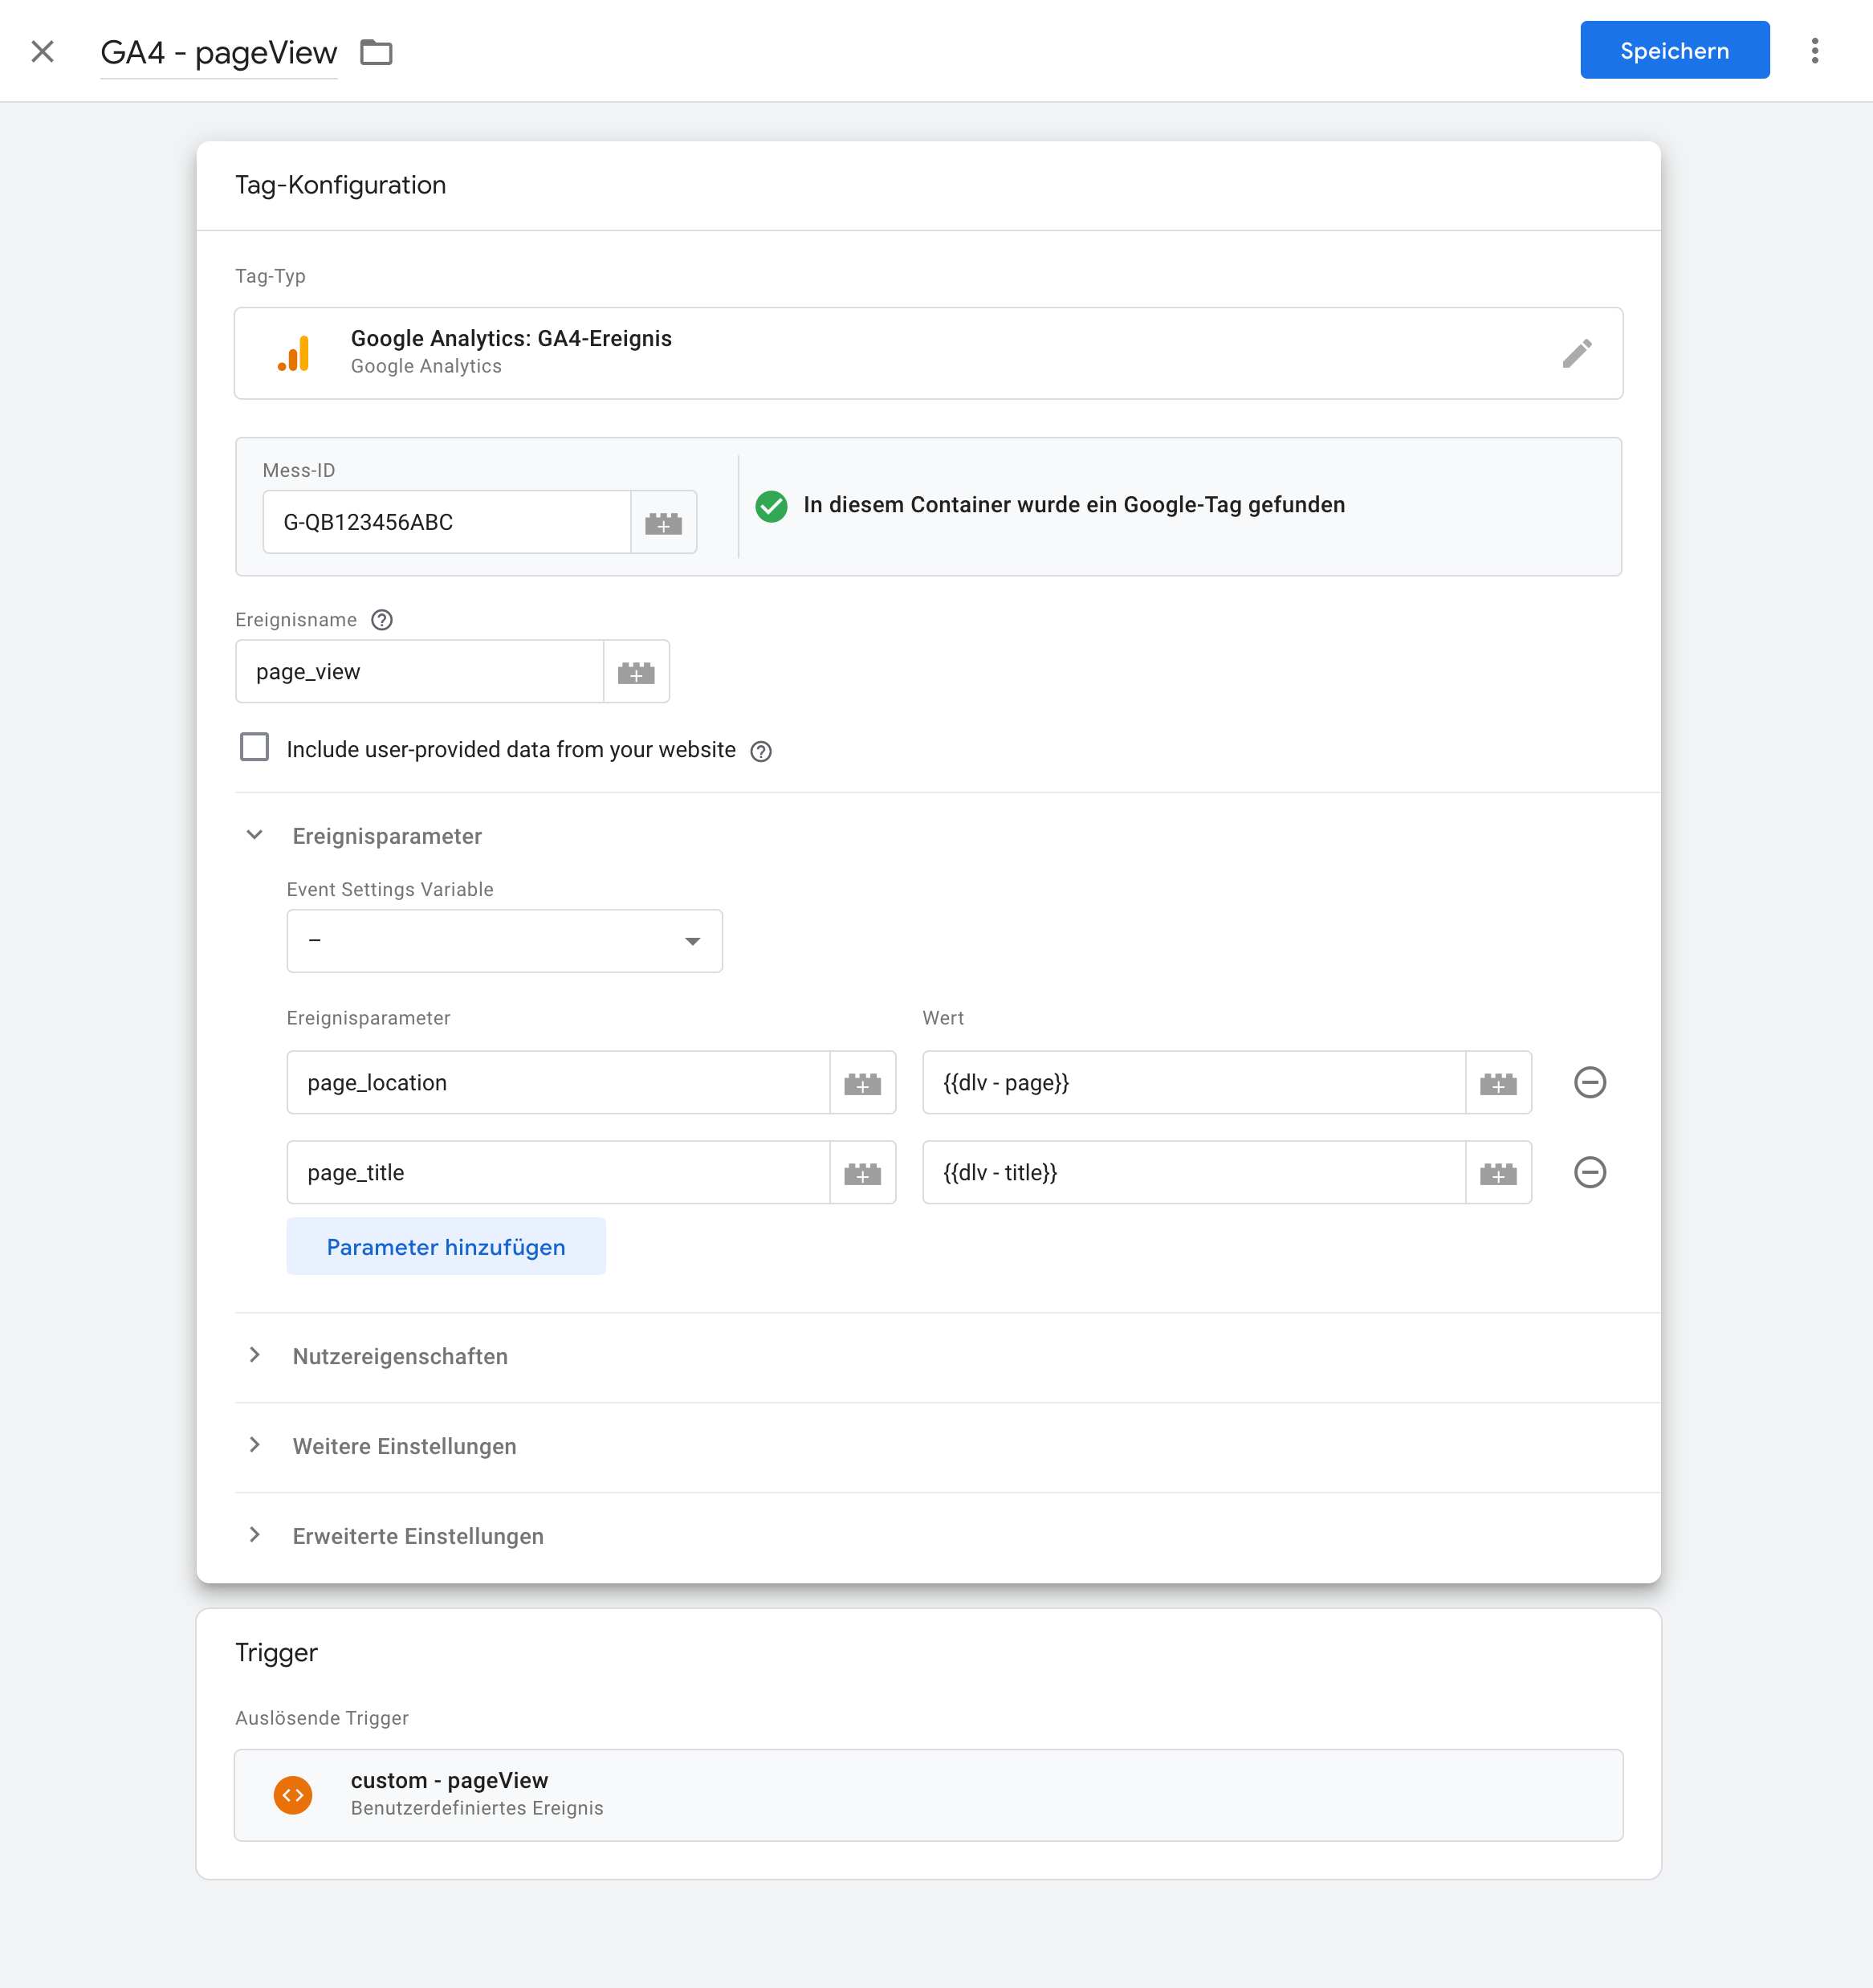Remove the page_title parameter row
The width and height of the screenshot is (1873, 1988).
point(1589,1172)
